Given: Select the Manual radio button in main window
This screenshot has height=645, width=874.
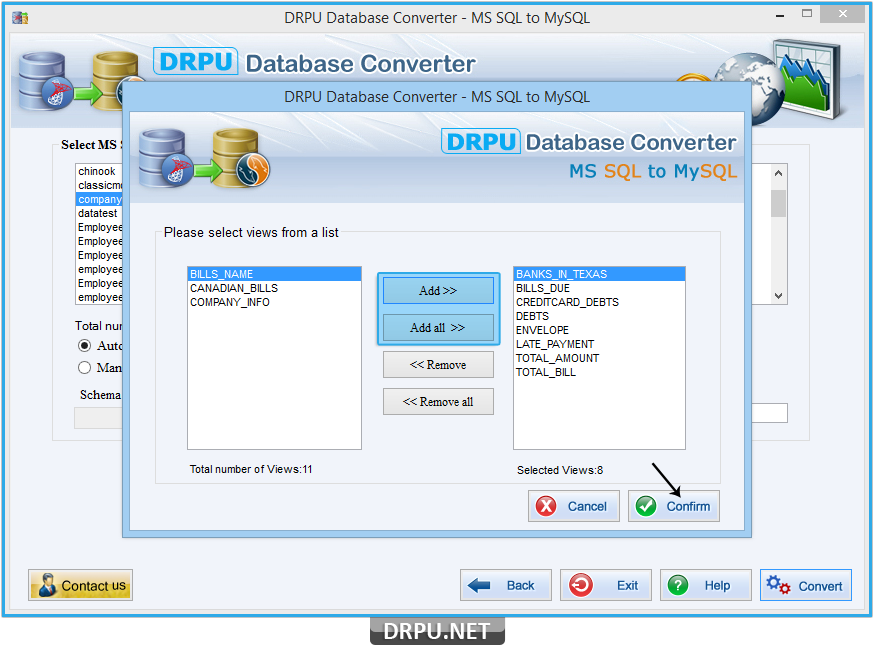Looking at the screenshot, I should coord(84,367).
